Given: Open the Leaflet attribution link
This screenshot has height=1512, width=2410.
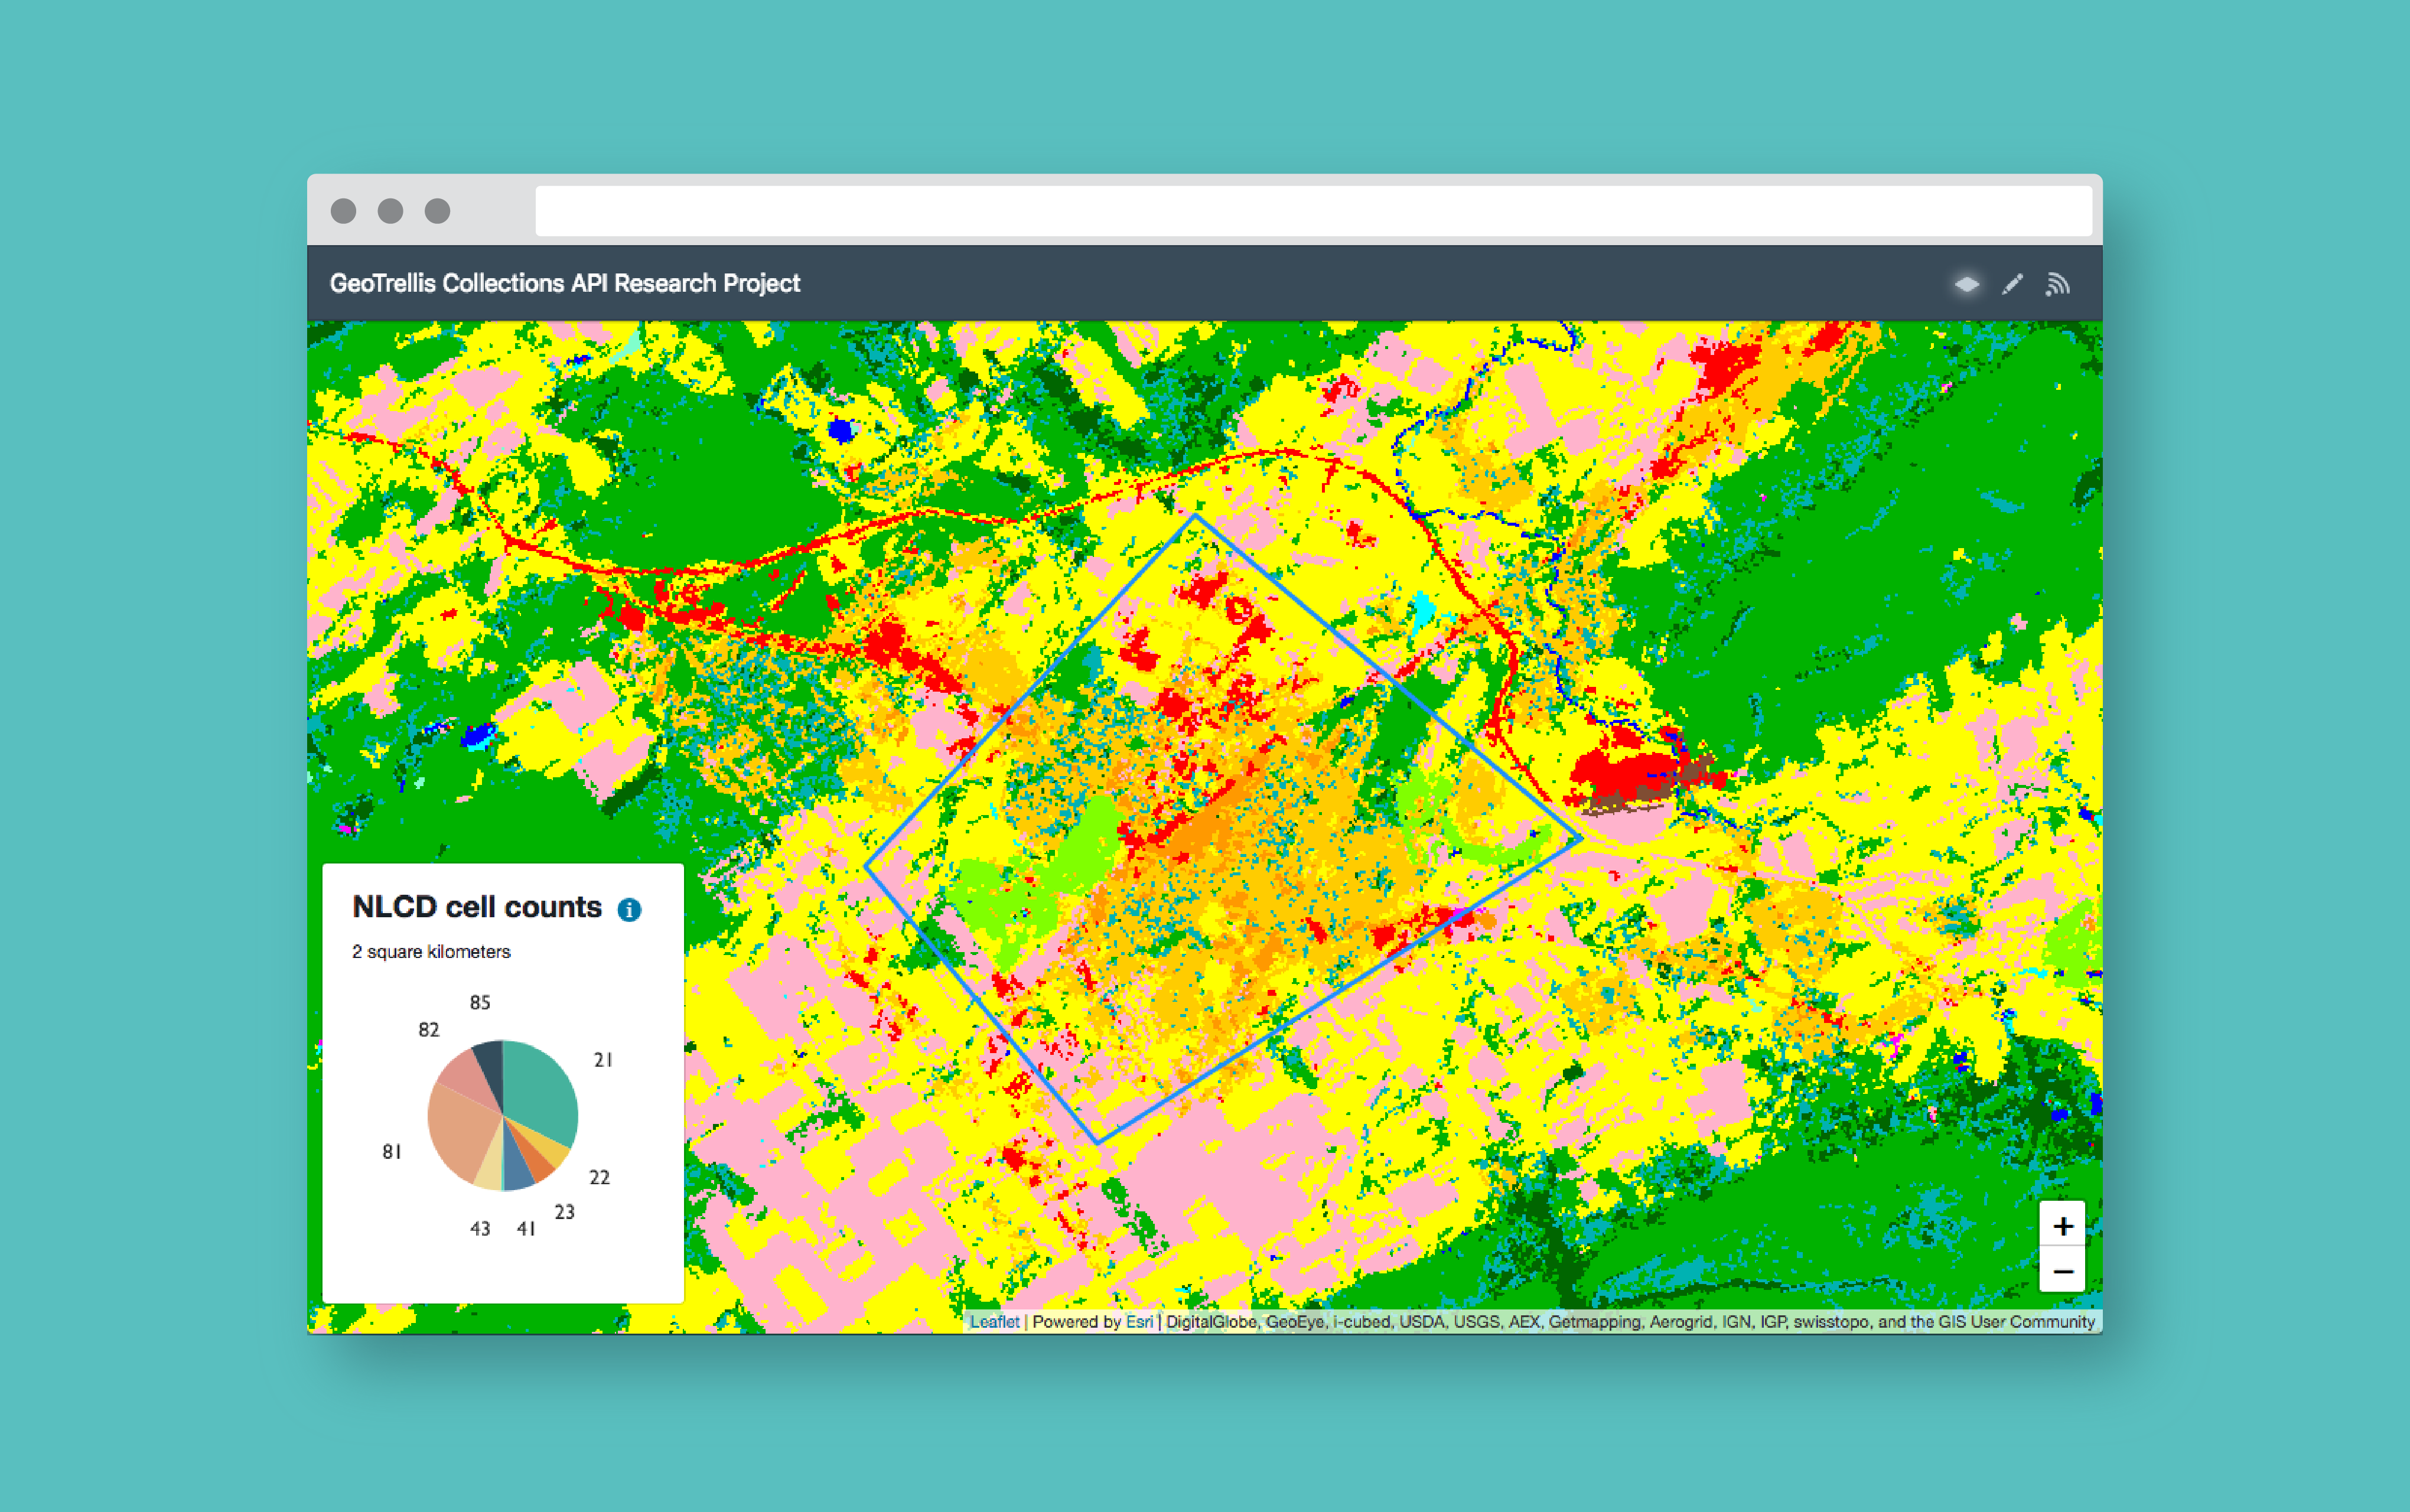Looking at the screenshot, I should click(994, 1322).
